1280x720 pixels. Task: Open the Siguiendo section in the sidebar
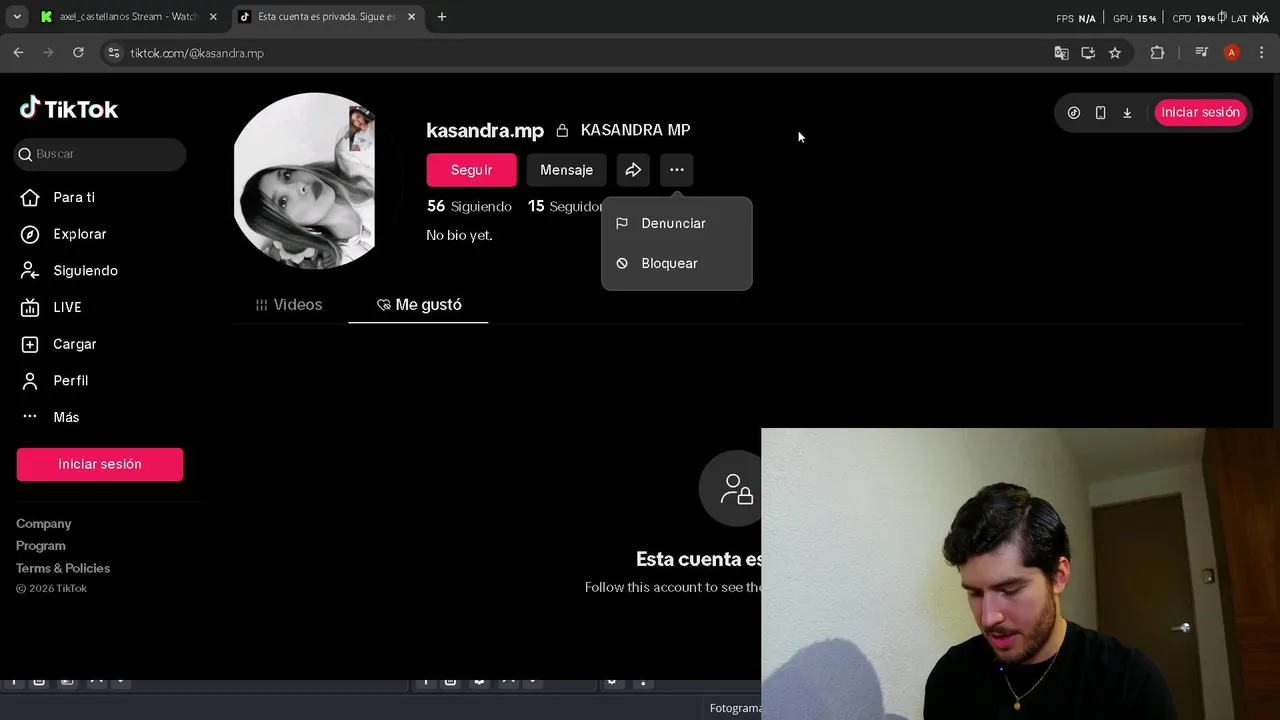(x=70, y=271)
